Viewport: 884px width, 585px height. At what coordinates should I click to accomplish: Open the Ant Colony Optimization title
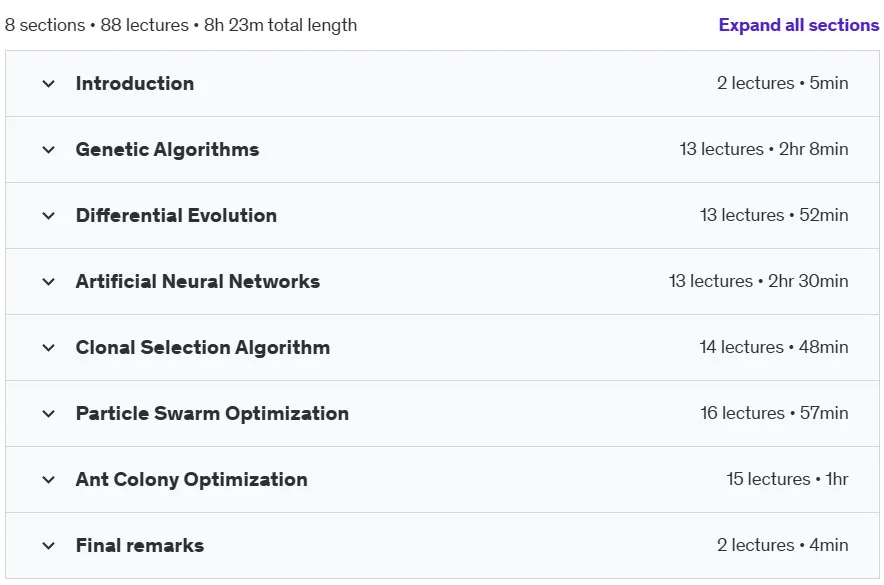coord(192,479)
